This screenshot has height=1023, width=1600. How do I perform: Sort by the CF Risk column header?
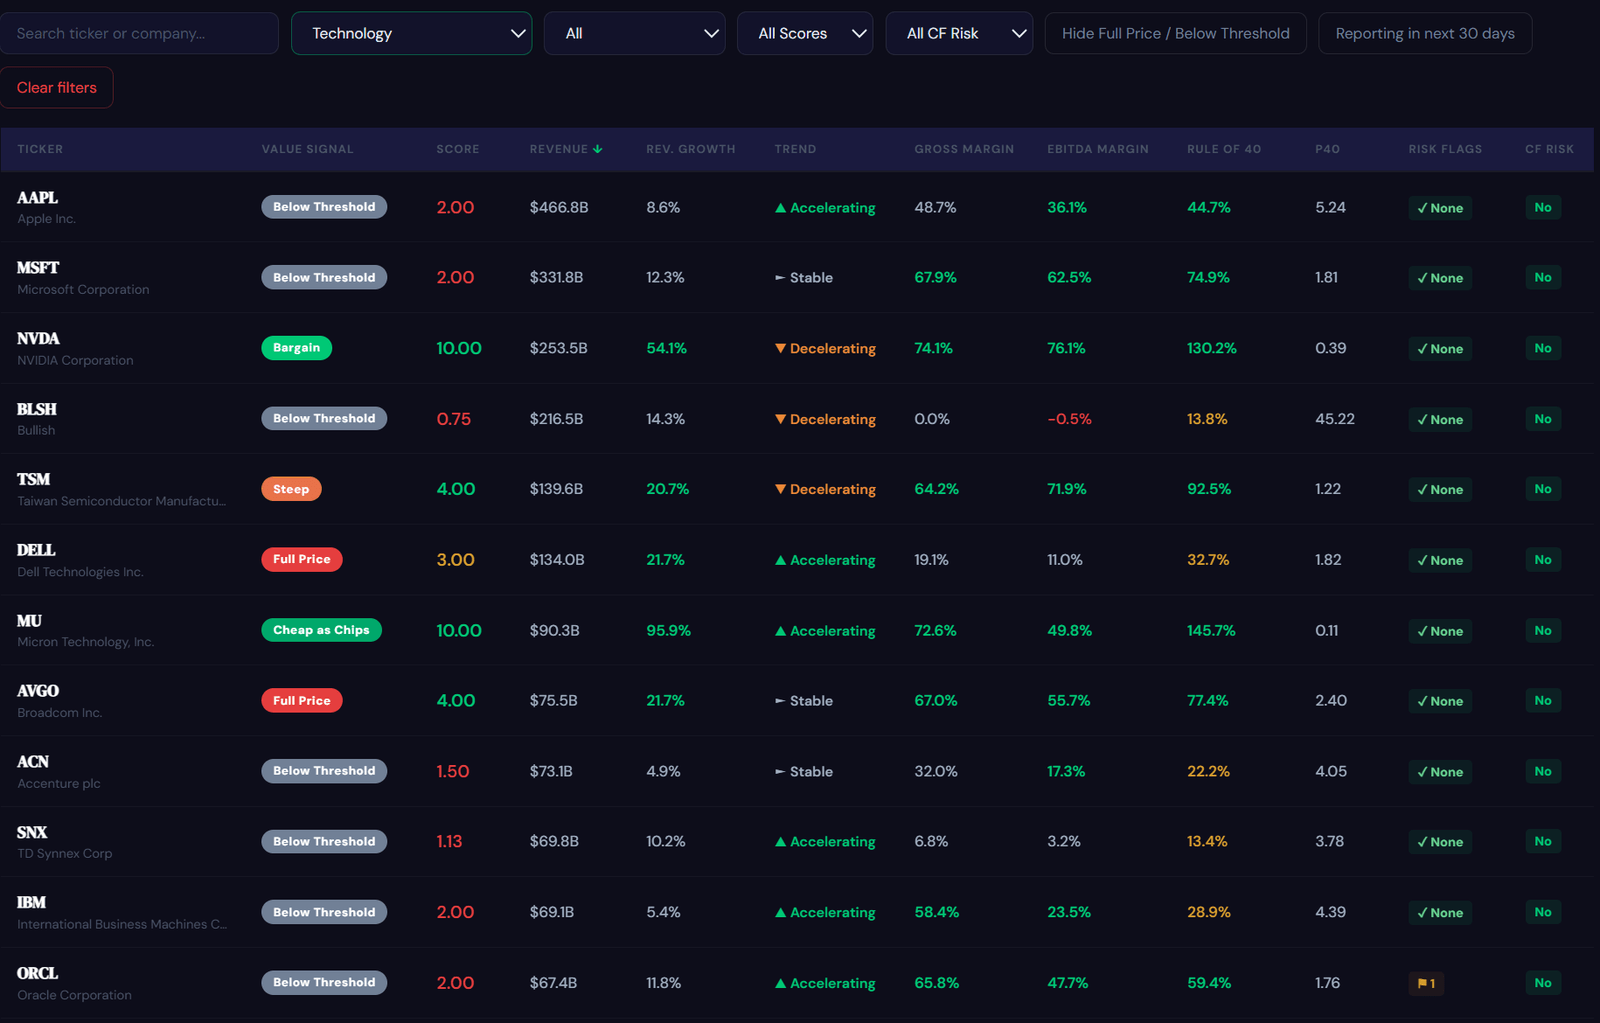pos(1549,149)
